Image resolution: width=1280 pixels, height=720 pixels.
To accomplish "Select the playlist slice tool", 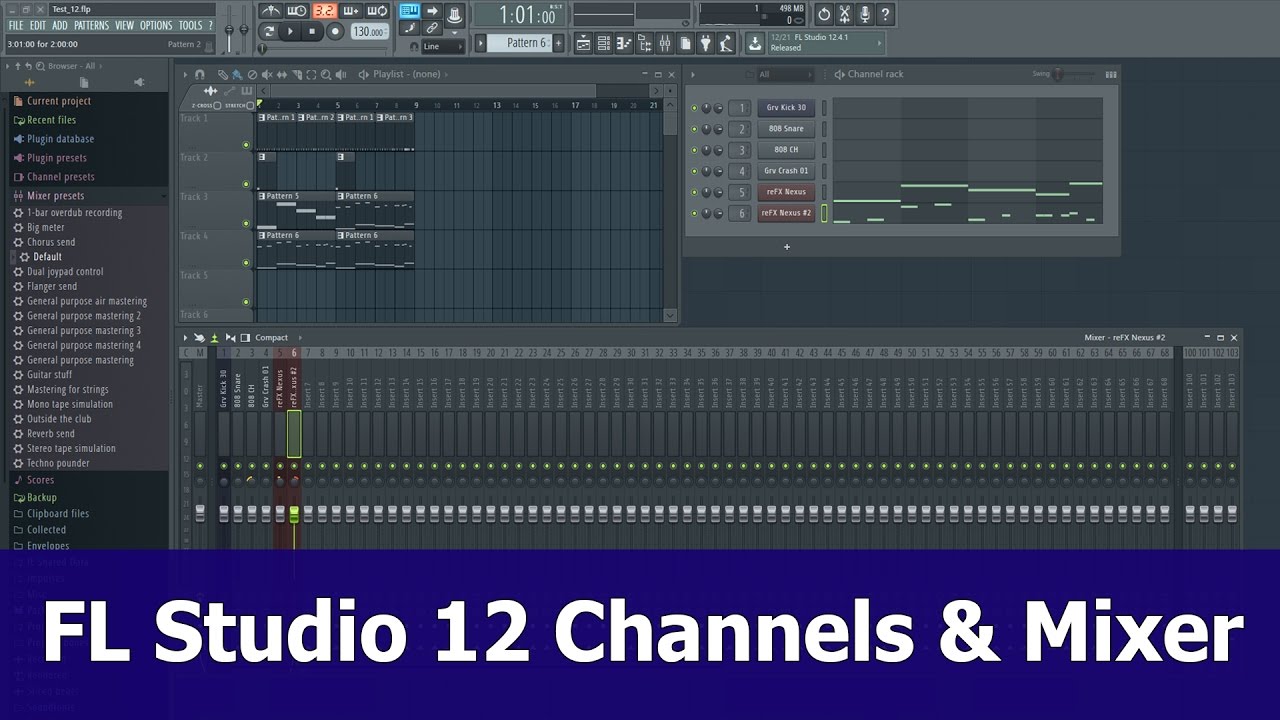I will (296, 74).
